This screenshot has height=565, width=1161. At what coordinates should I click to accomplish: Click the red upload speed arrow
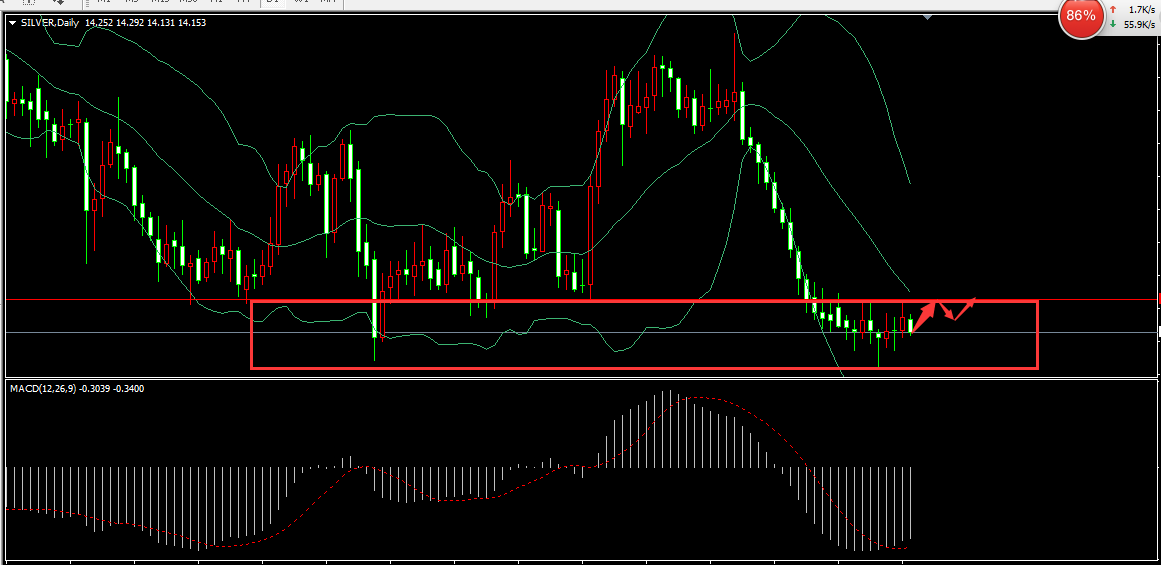(x=1113, y=9)
